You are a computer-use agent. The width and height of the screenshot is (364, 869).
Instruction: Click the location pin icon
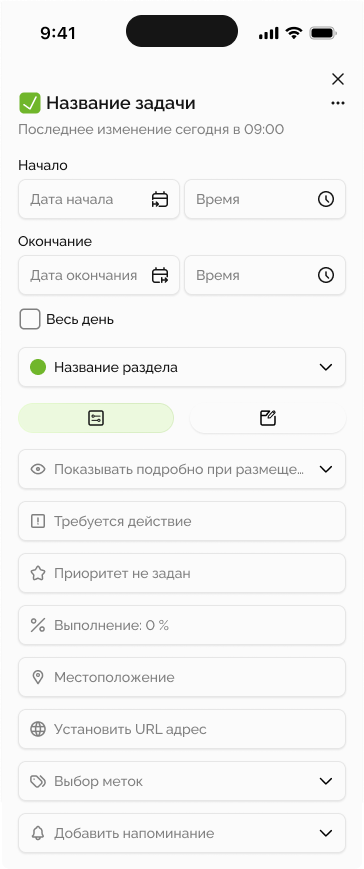[38, 677]
